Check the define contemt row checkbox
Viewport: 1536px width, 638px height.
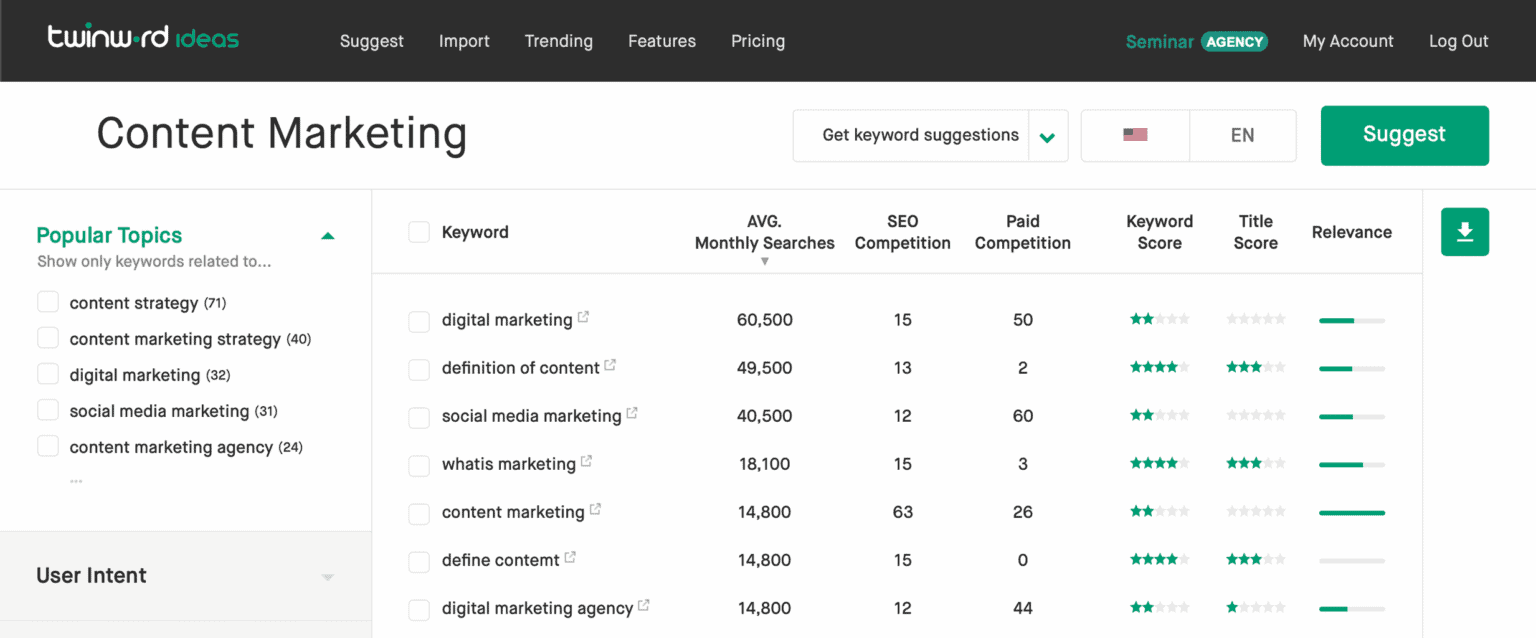tap(419, 561)
